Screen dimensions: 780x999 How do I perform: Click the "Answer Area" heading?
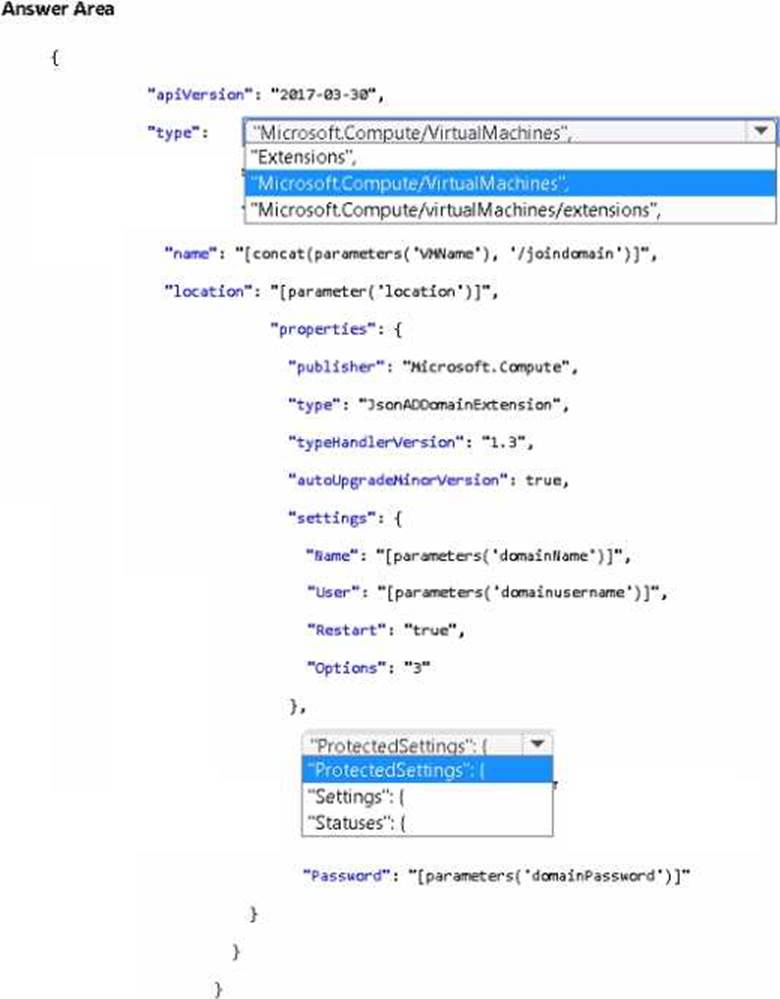(x=58, y=10)
